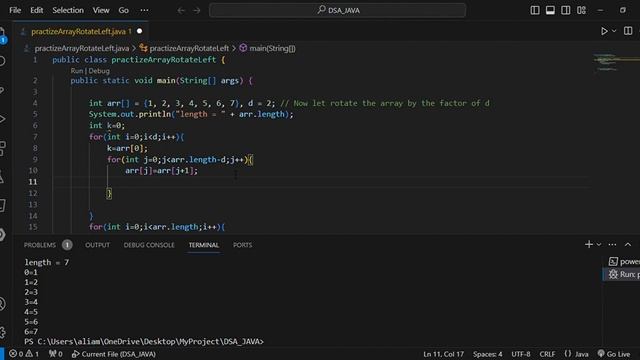This screenshot has height=360, width=640.
Task: Open the Manage gear icon
Action: click(x=2, y=332)
